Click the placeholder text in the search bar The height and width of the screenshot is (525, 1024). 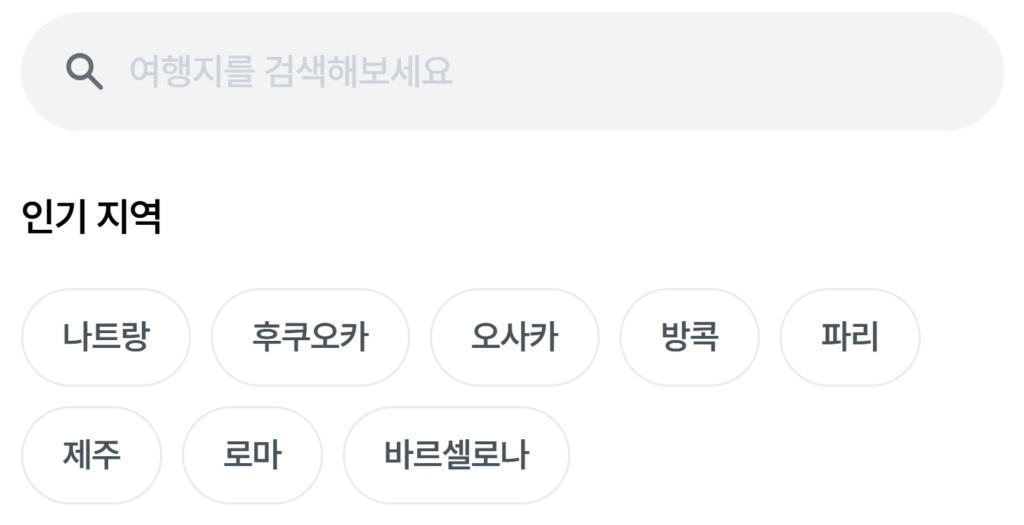click(x=291, y=71)
